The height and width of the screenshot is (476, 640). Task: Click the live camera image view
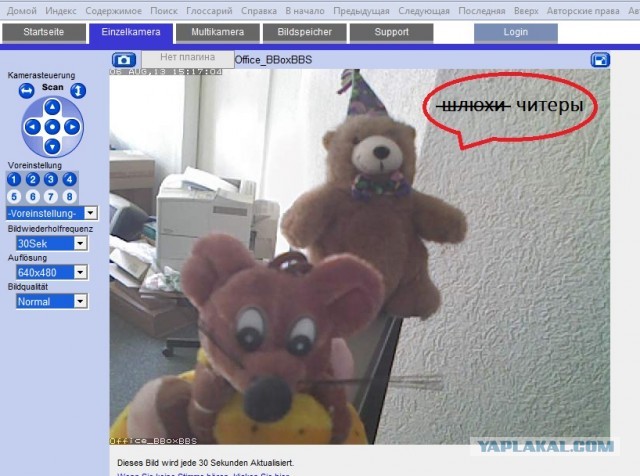click(360, 256)
